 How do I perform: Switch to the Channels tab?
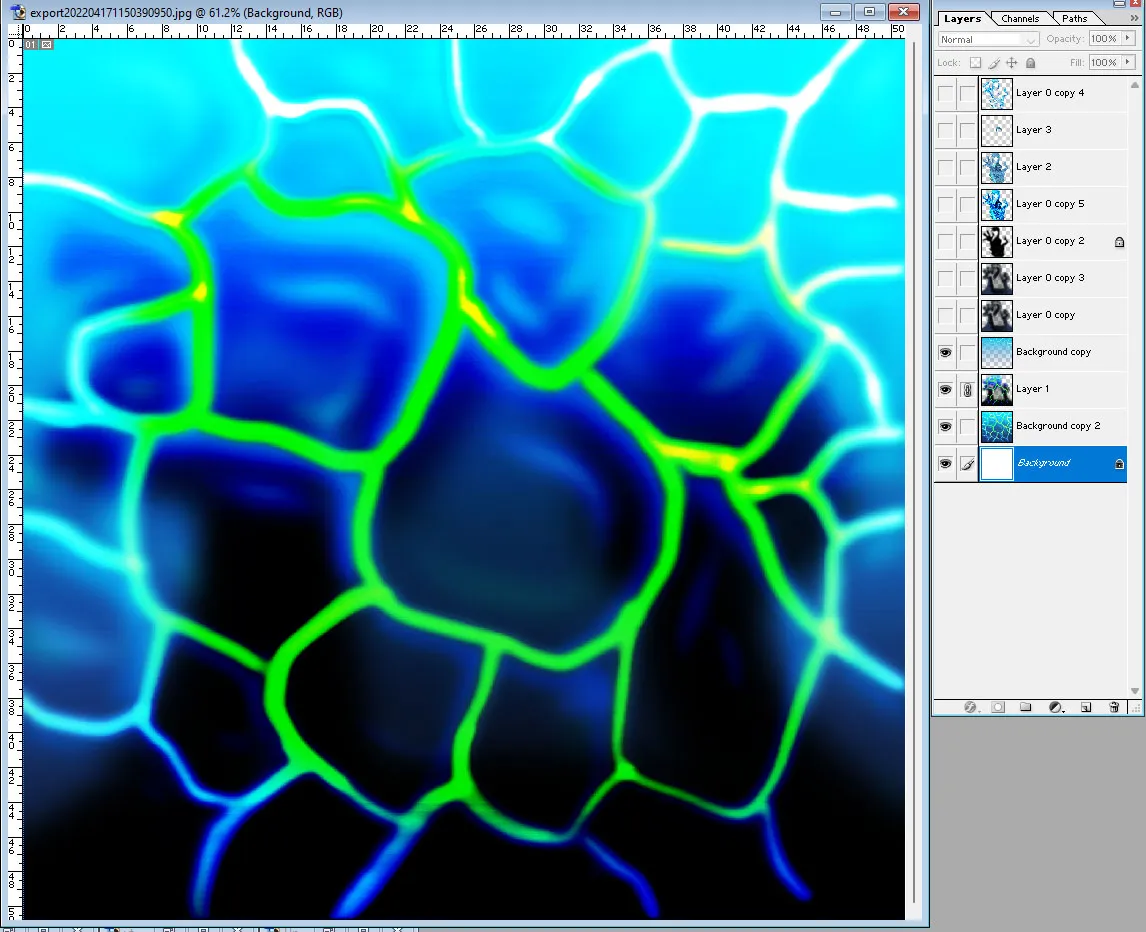(x=1020, y=18)
